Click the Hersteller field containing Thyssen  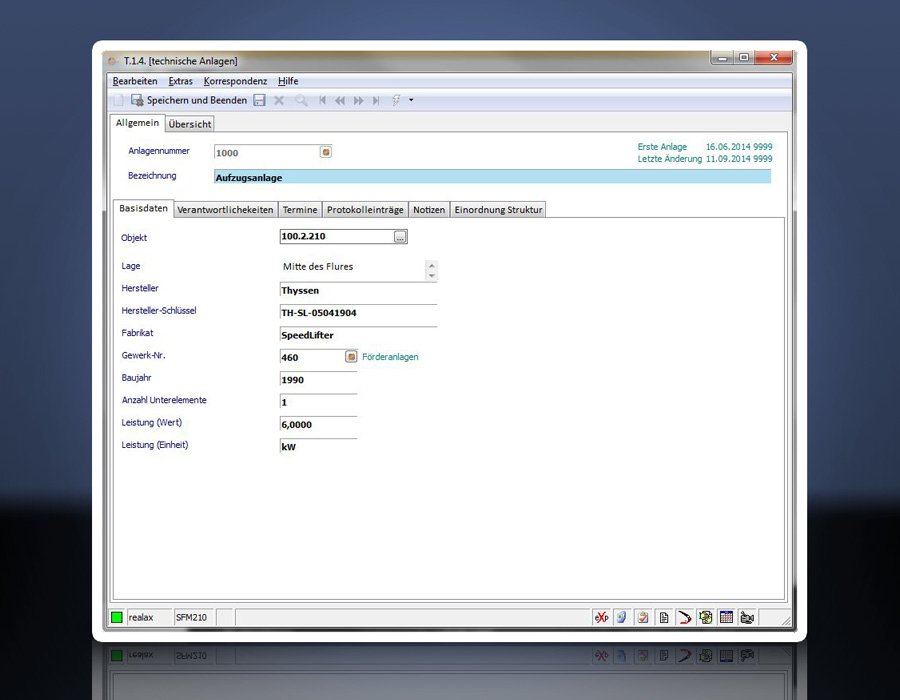point(358,290)
